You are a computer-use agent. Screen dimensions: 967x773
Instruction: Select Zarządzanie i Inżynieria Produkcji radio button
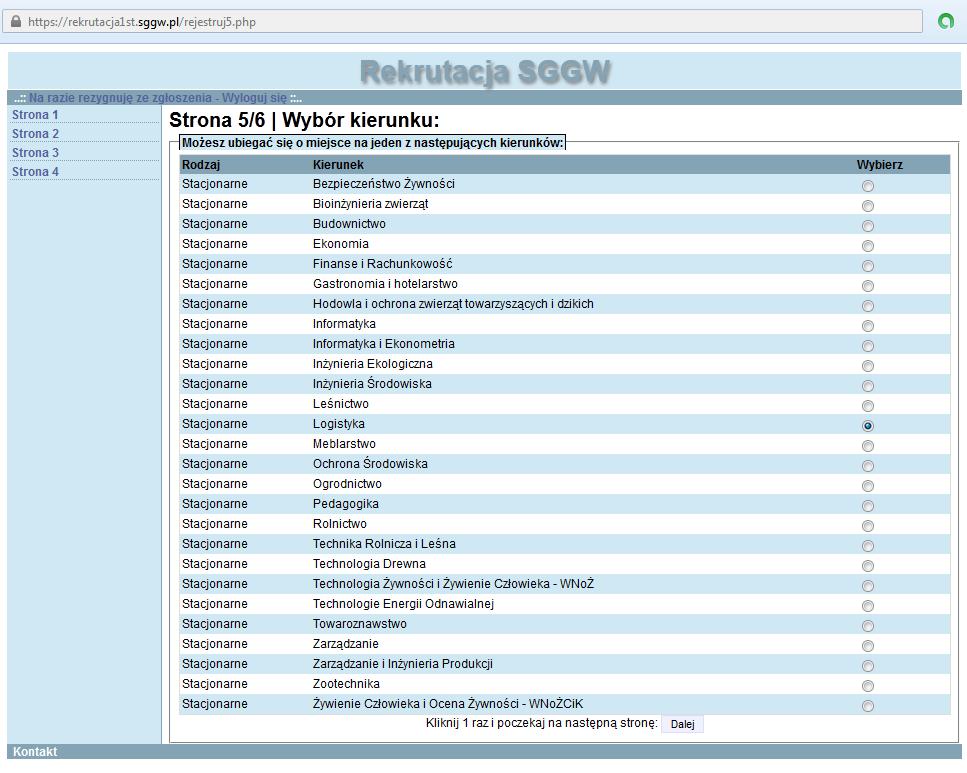868,666
